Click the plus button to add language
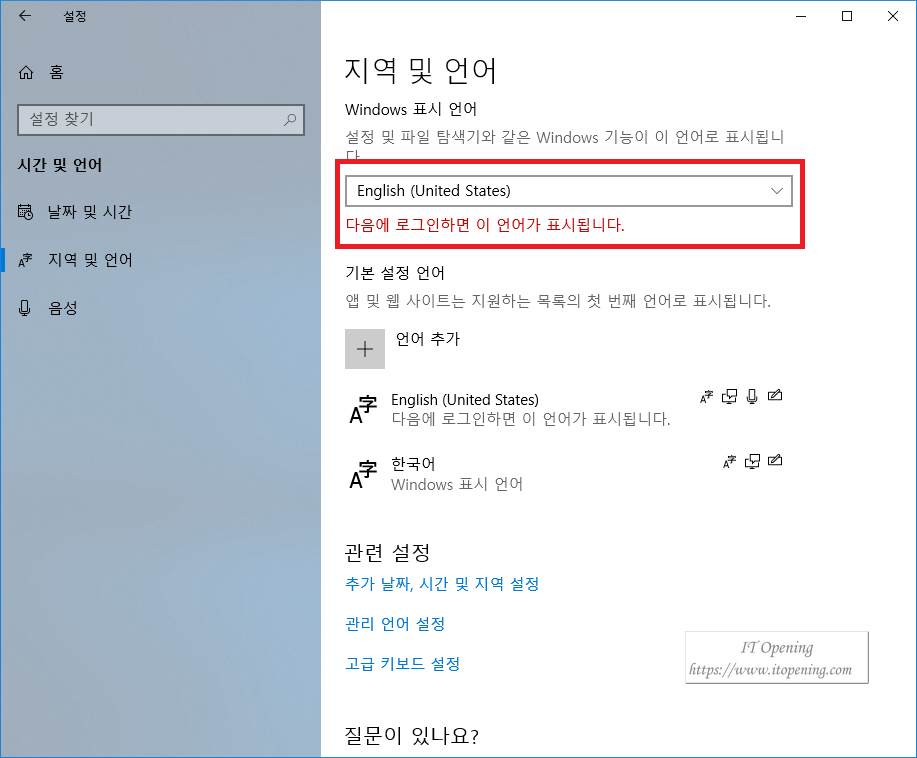This screenshot has height=758, width=917. pyautogui.click(x=365, y=349)
